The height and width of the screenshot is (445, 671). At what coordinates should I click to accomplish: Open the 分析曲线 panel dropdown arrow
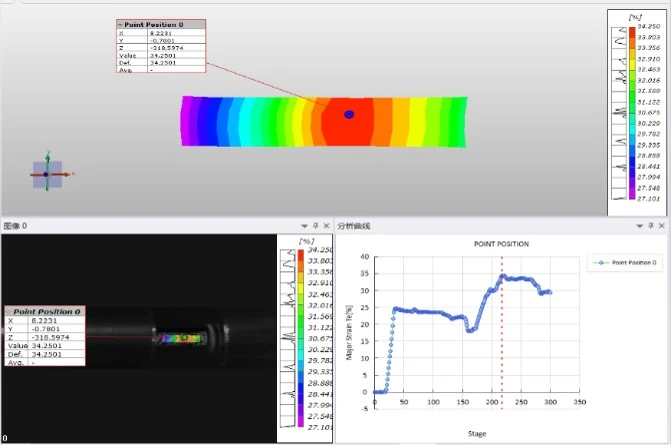point(640,226)
